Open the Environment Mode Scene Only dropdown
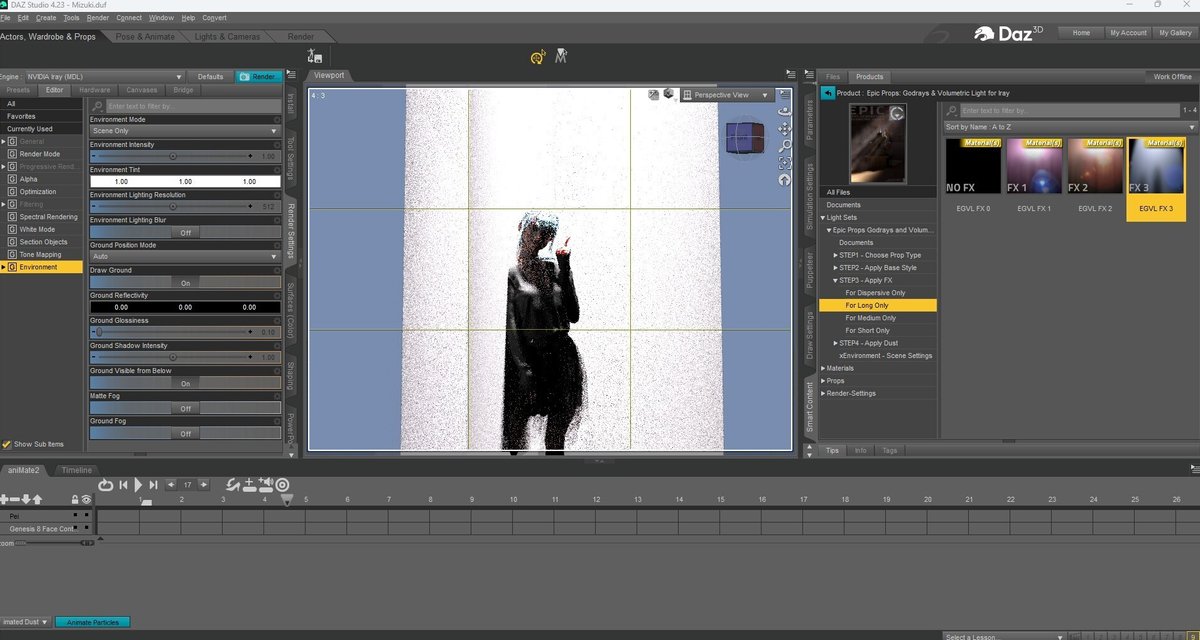This screenshot has width=1200, height=640. point(185,131)
